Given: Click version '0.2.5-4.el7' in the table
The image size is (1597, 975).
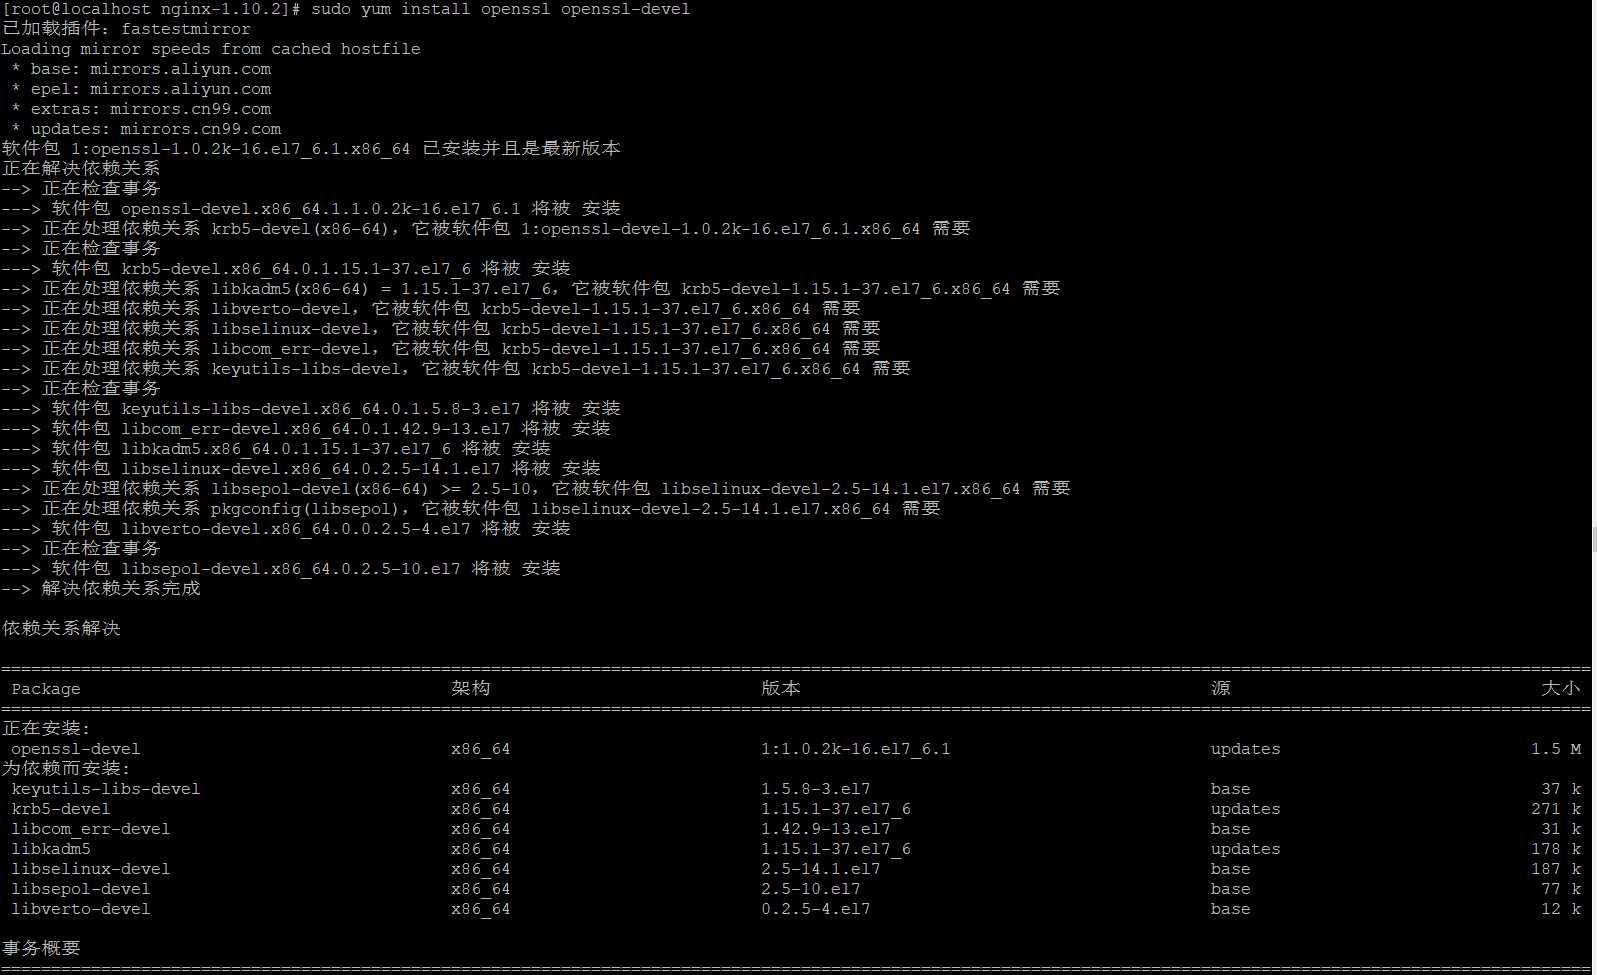Looking at the screenshot, I should click(816, 909).
